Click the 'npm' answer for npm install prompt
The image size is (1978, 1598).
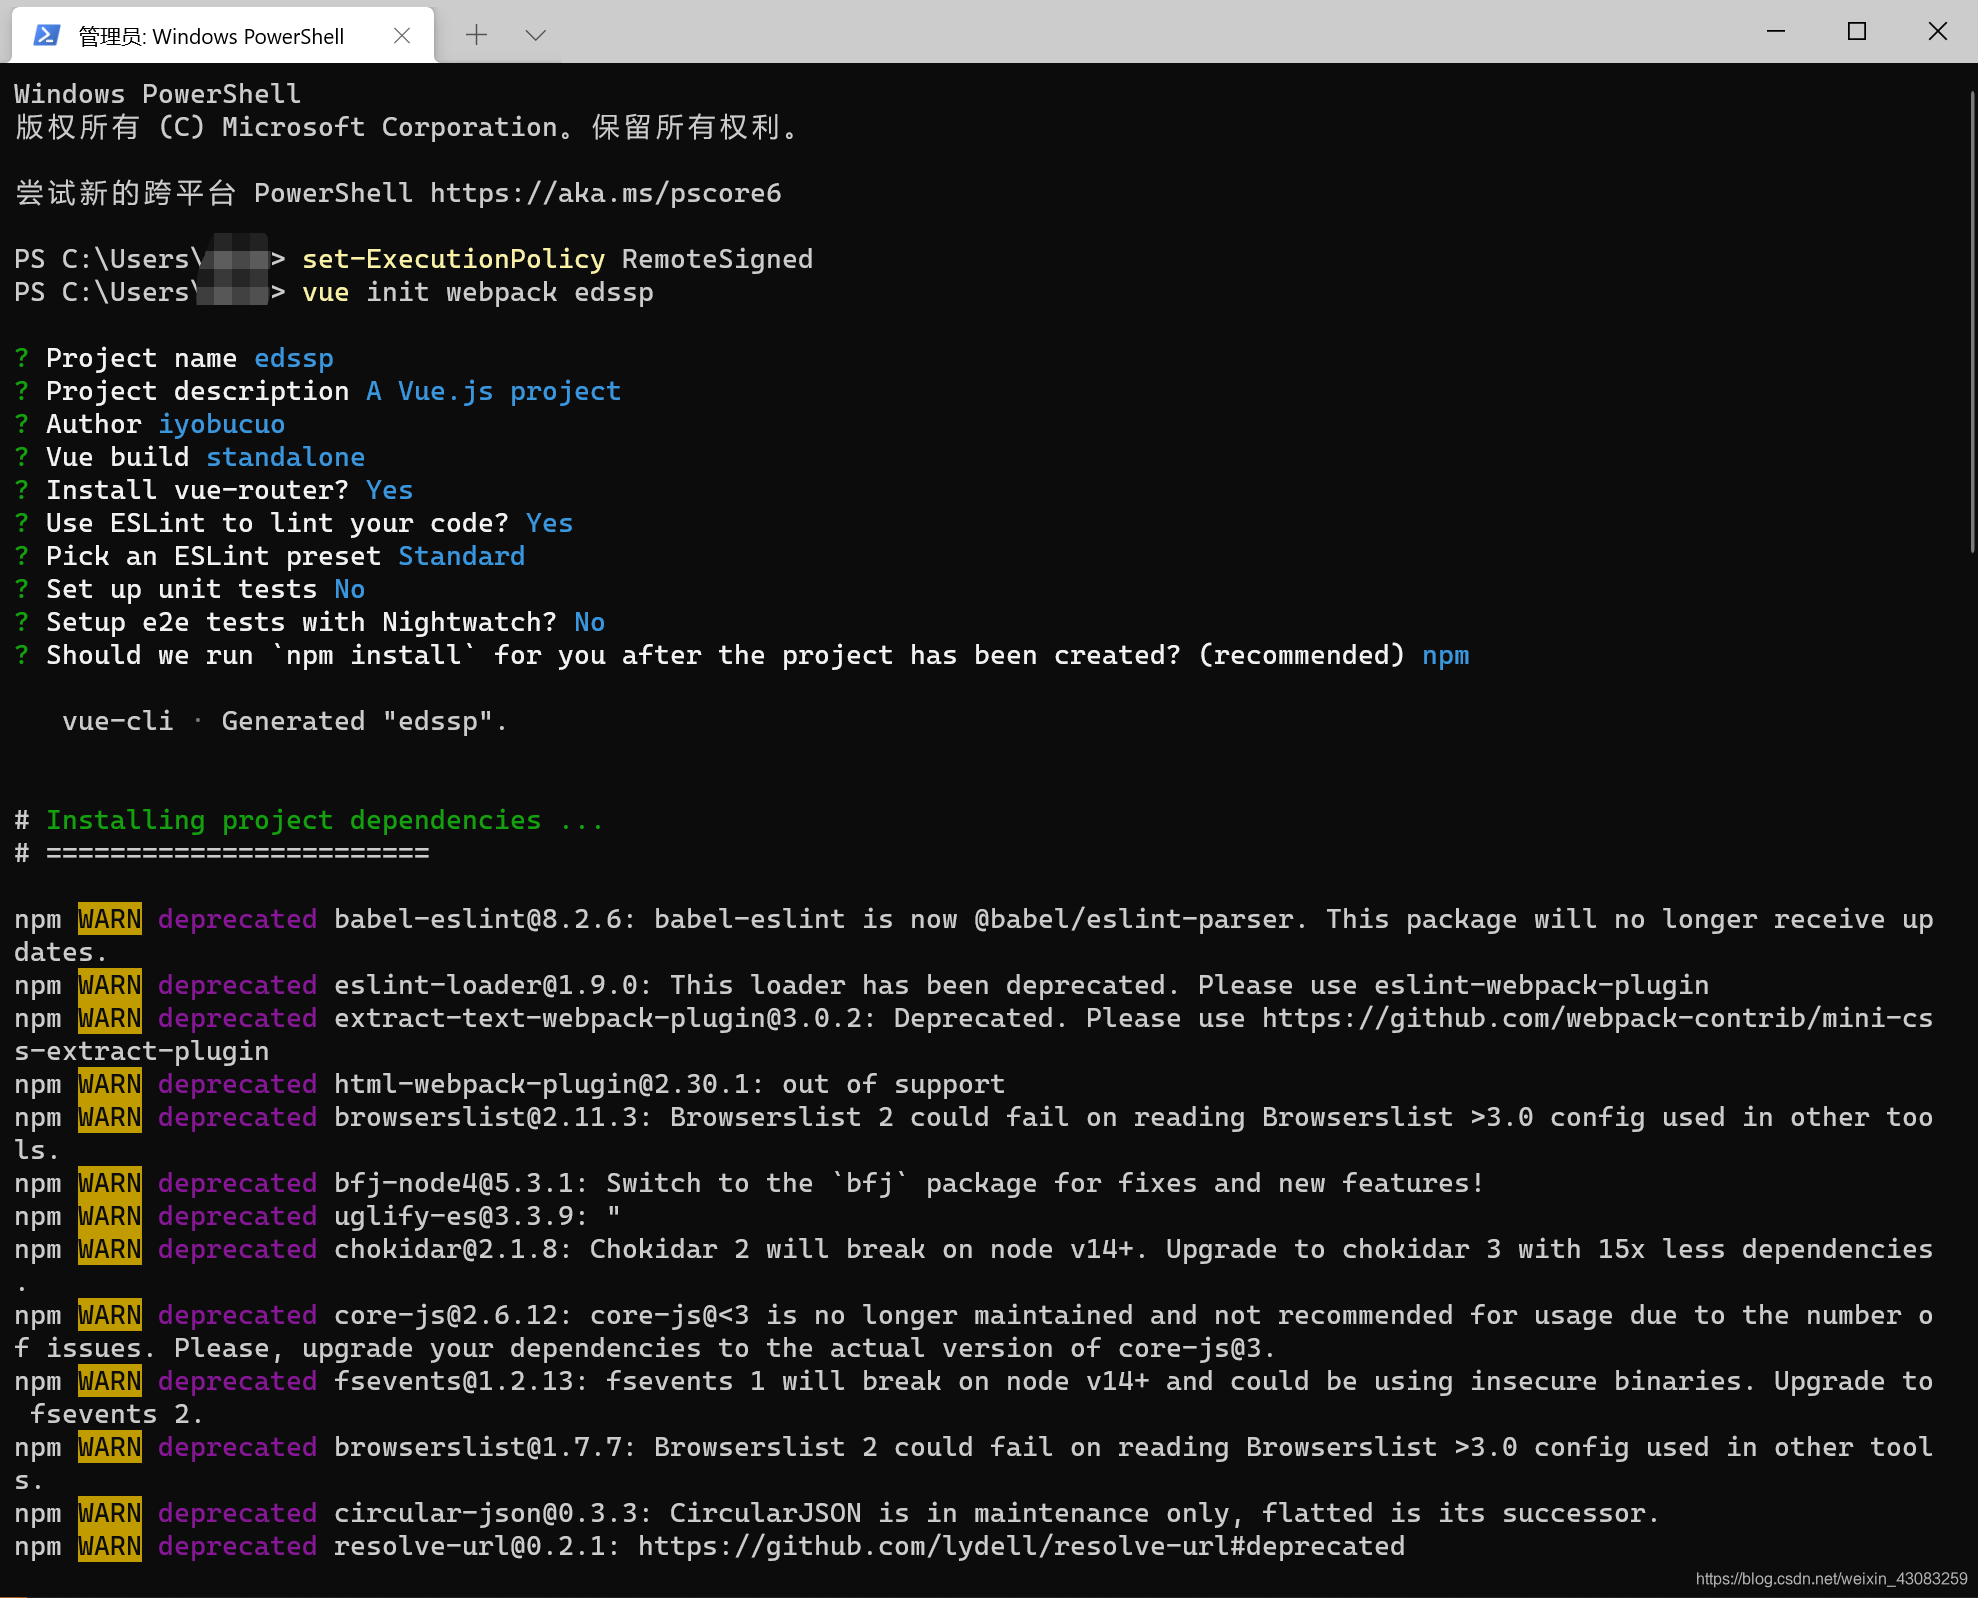pyautogui.click(x=1446, y=655)
